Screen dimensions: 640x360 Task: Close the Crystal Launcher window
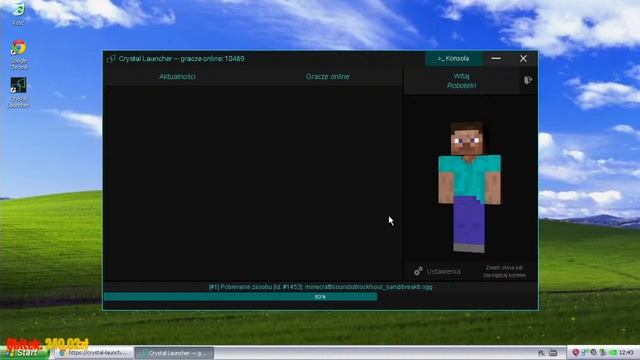523,59
